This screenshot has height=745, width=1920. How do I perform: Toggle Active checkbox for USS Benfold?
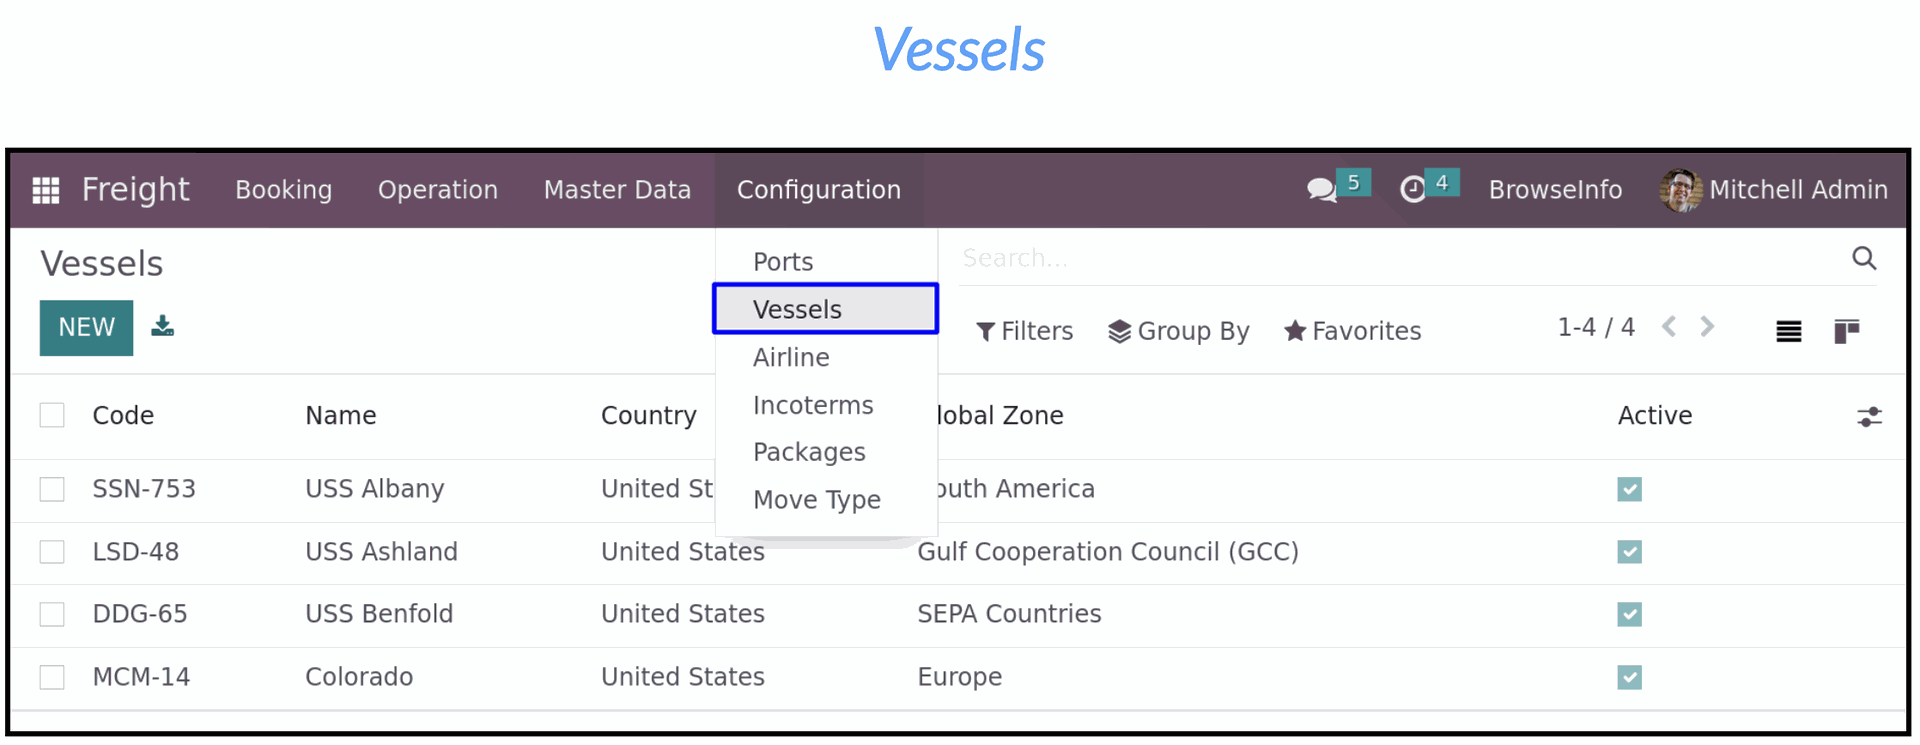coord(1629,614)
